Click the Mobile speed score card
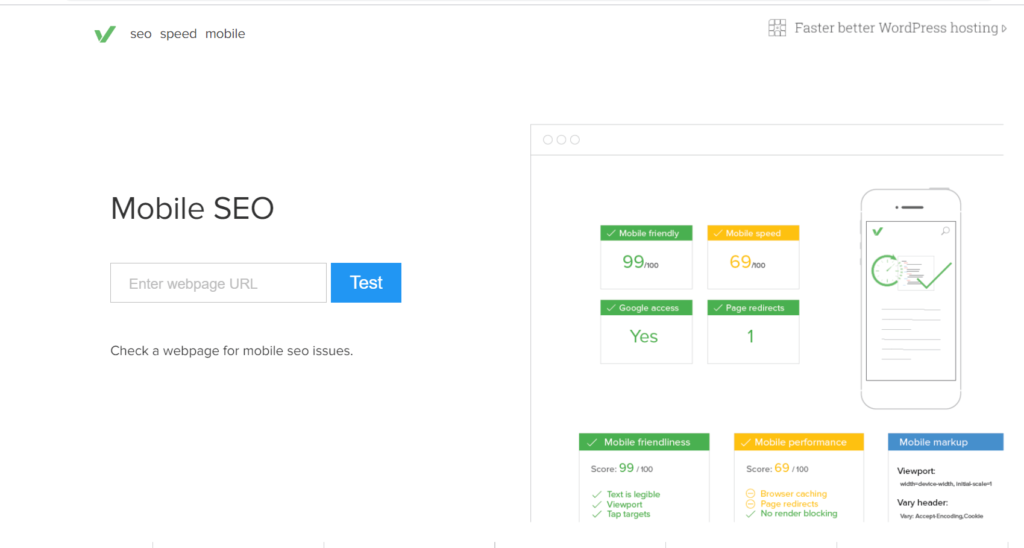Screen dimensions: 1024x548 pos(753,256)
